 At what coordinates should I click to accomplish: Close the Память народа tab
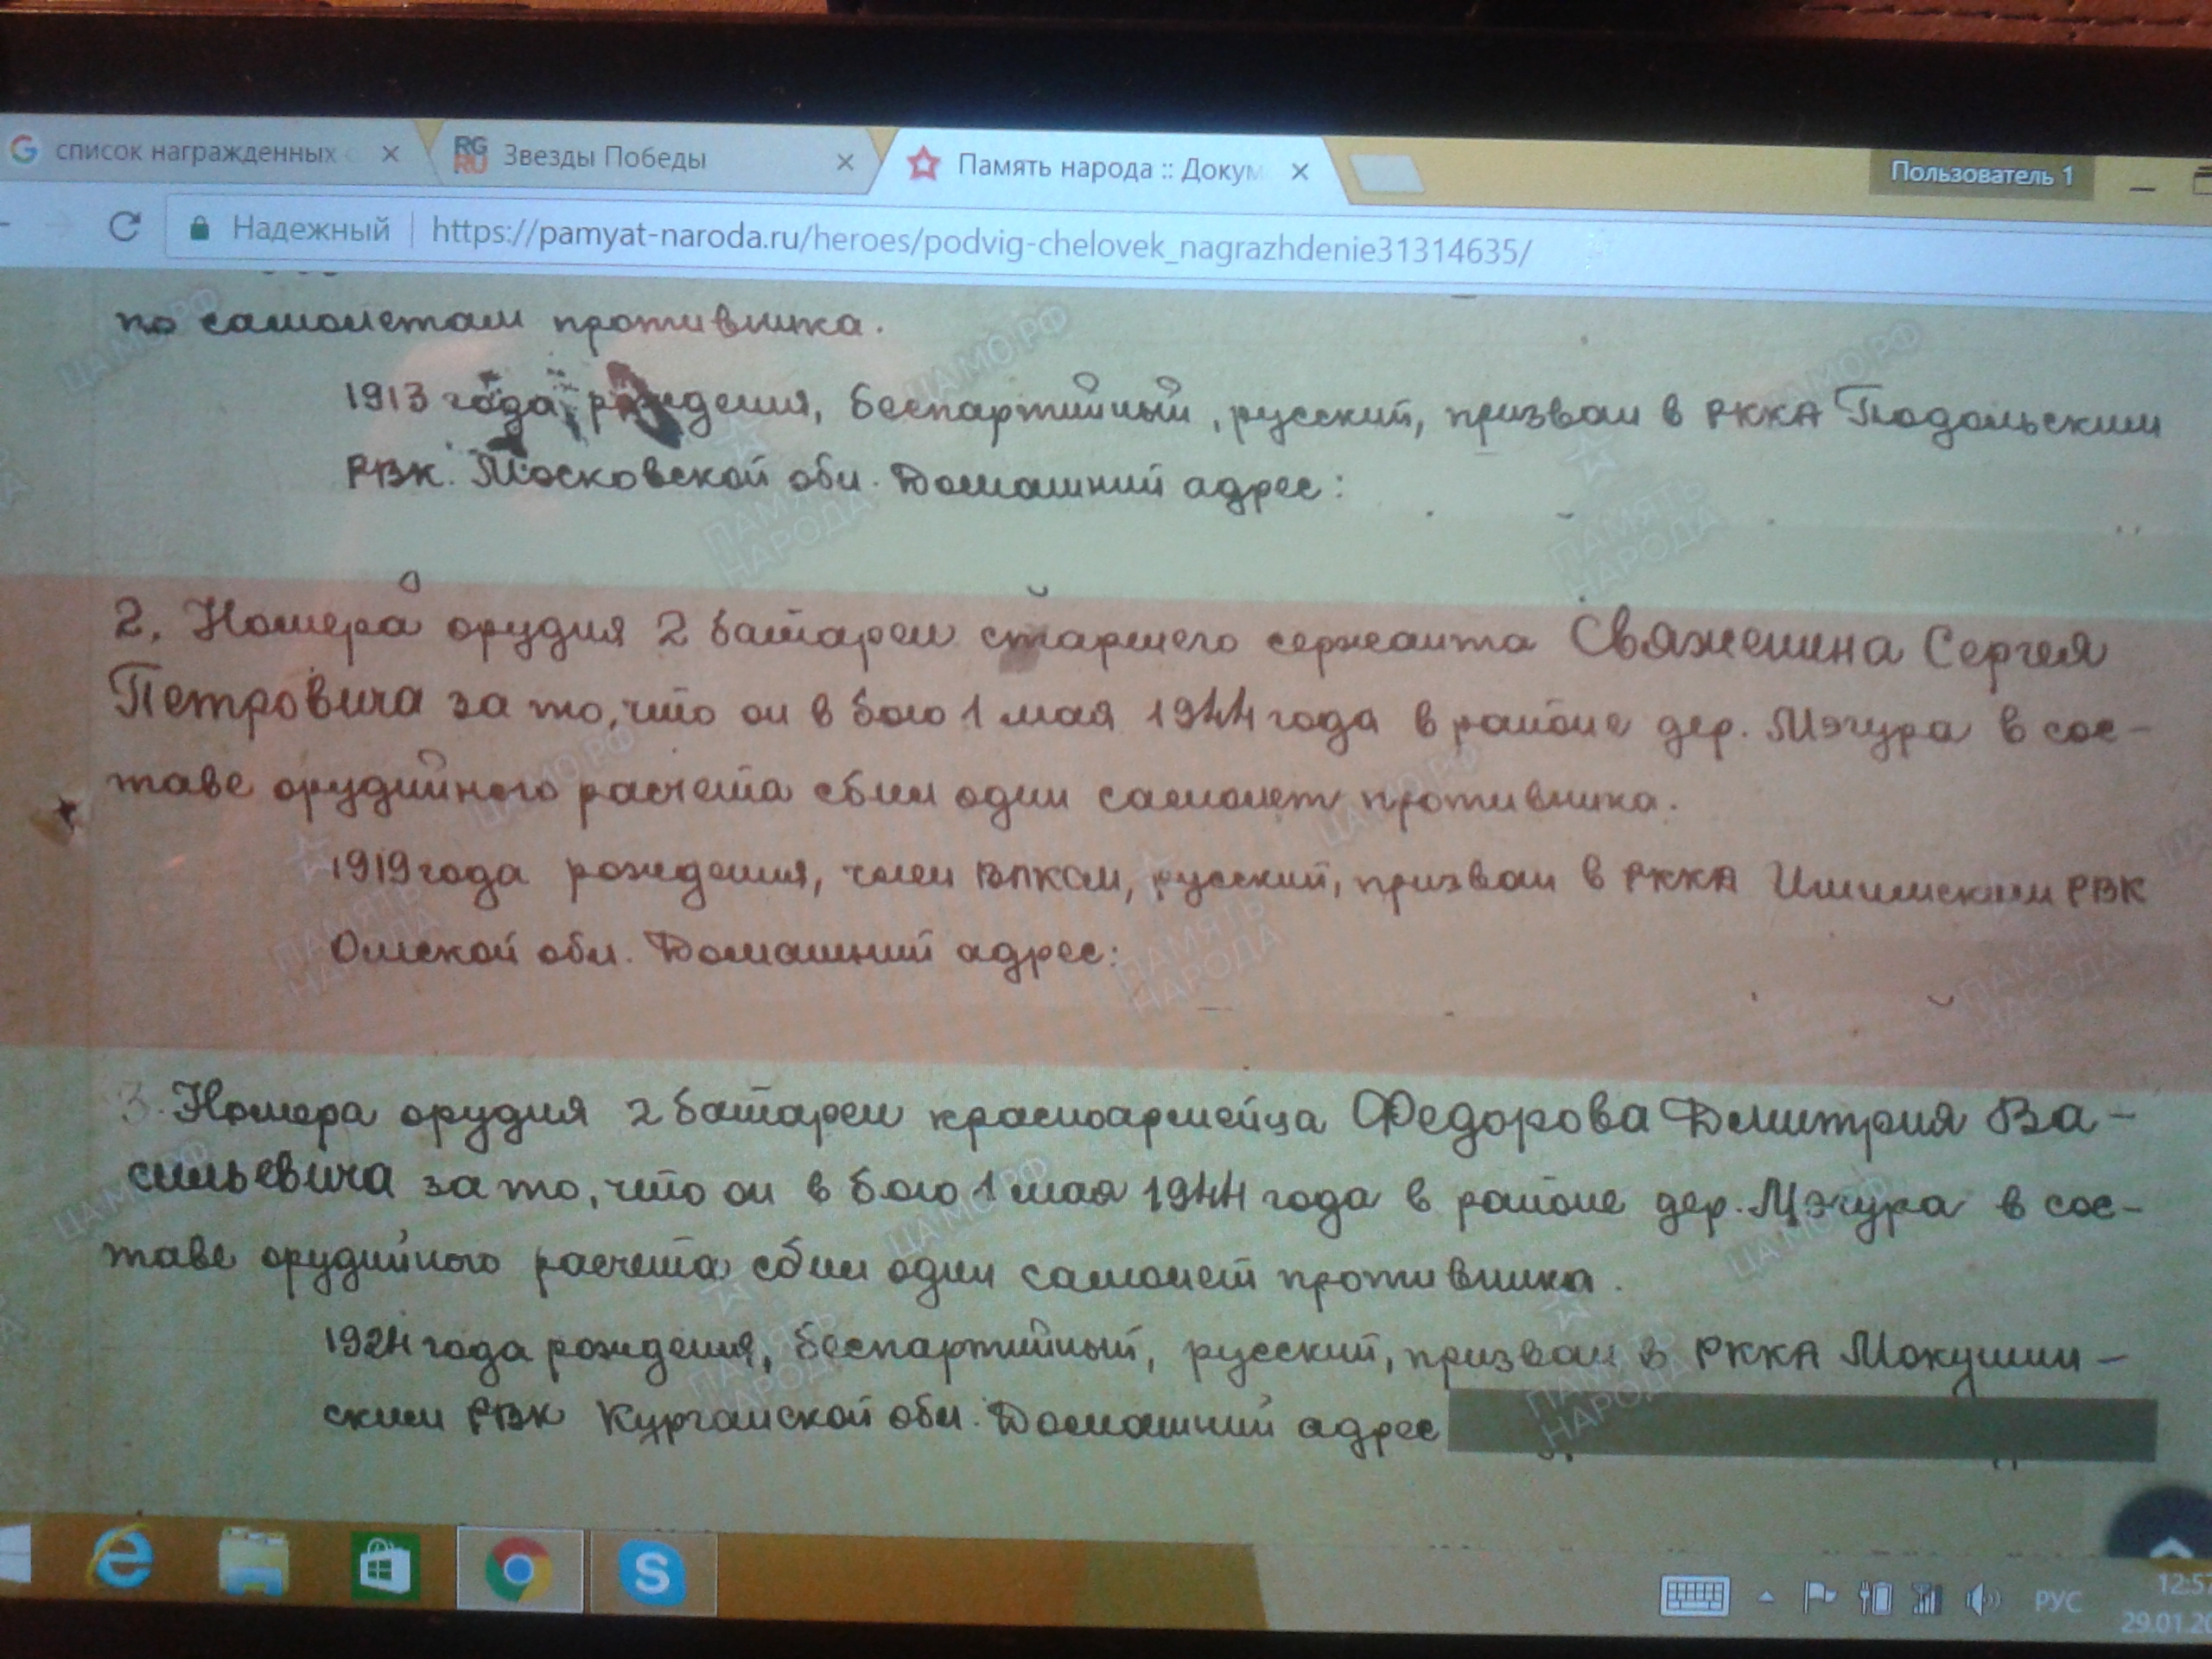(1300, 172)
